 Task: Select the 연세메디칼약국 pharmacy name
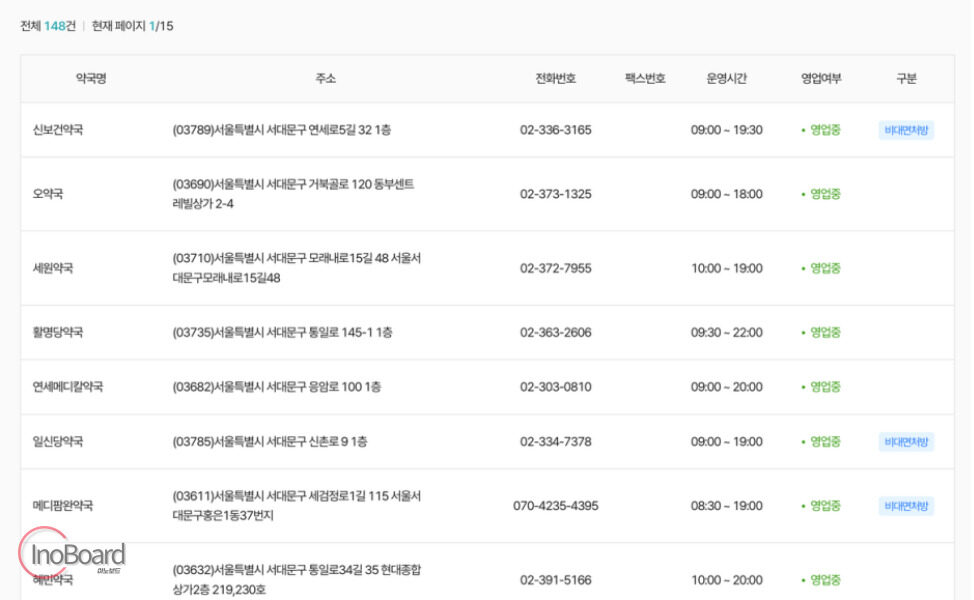point(68,386)
